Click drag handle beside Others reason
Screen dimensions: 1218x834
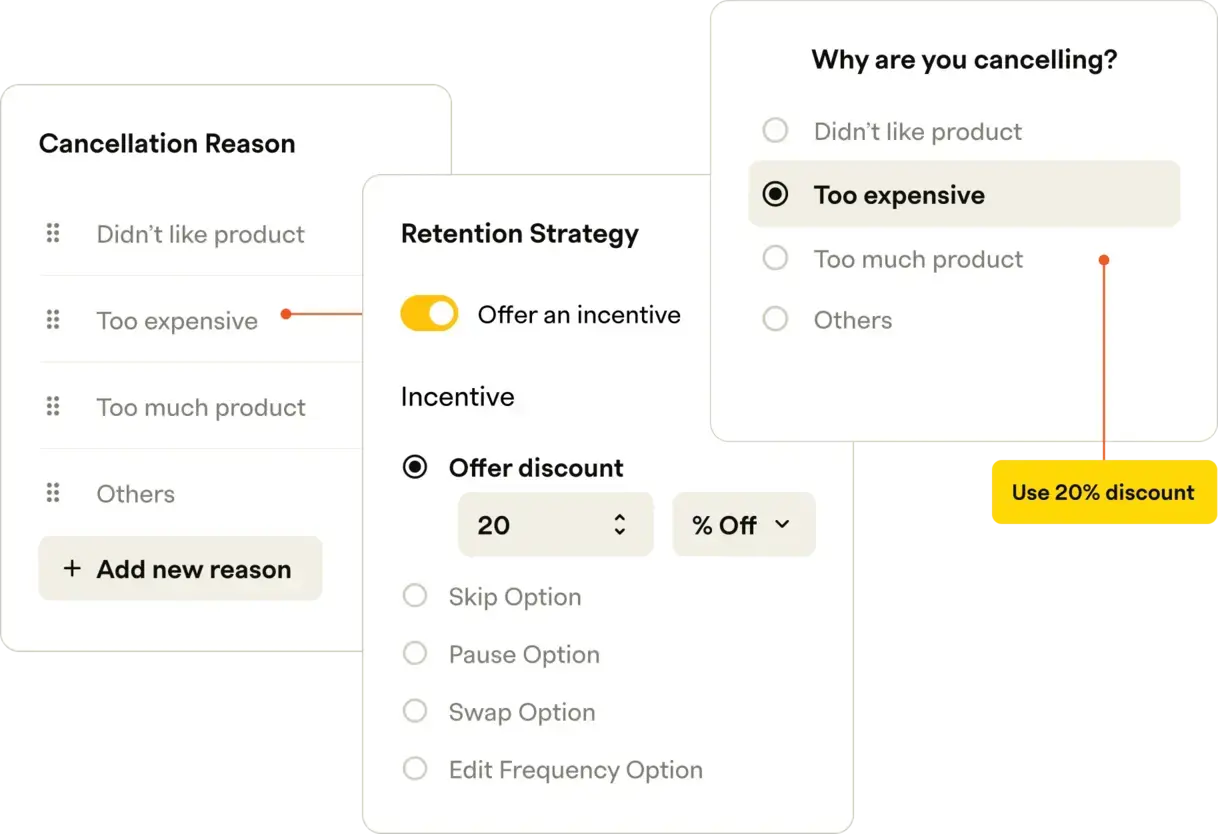pyautogui.click(x=53, y=493)
